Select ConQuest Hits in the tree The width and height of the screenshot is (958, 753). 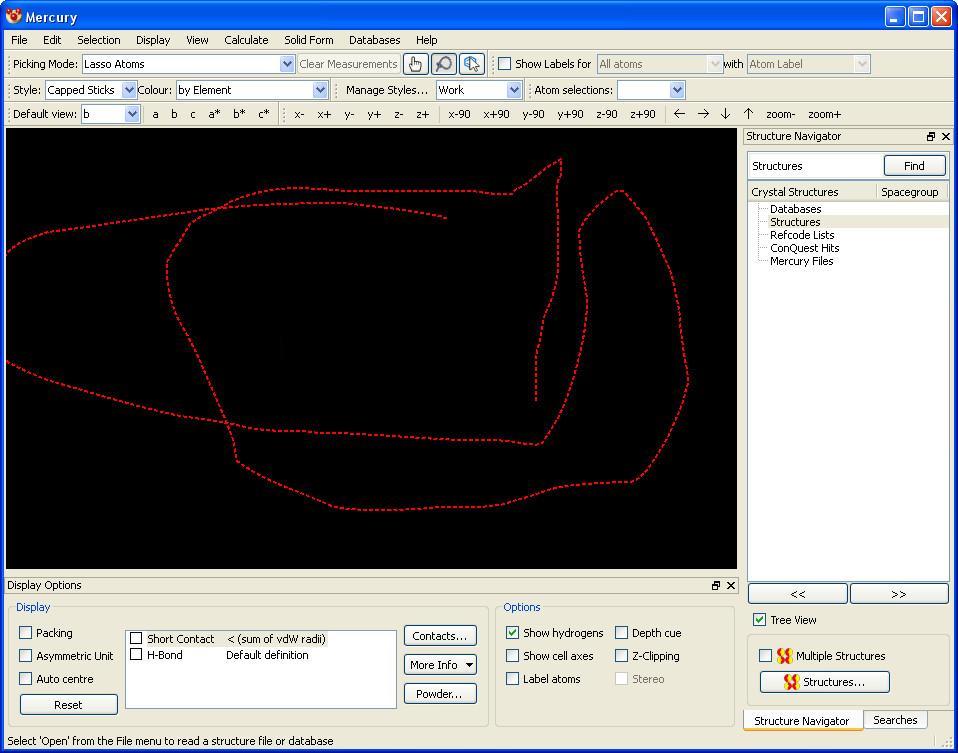tap(804, 248)
